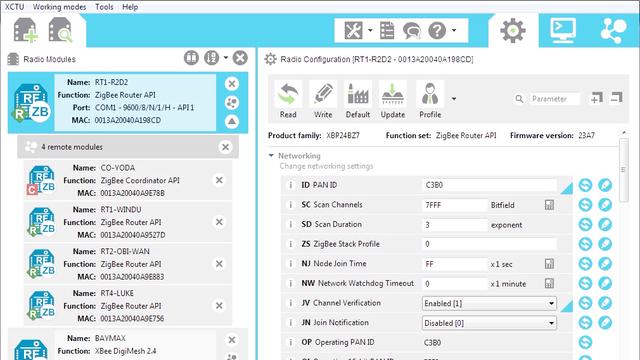Refresh the SC Scan Channels parameter
Screen dimensions: 640x360
[585, 204]
